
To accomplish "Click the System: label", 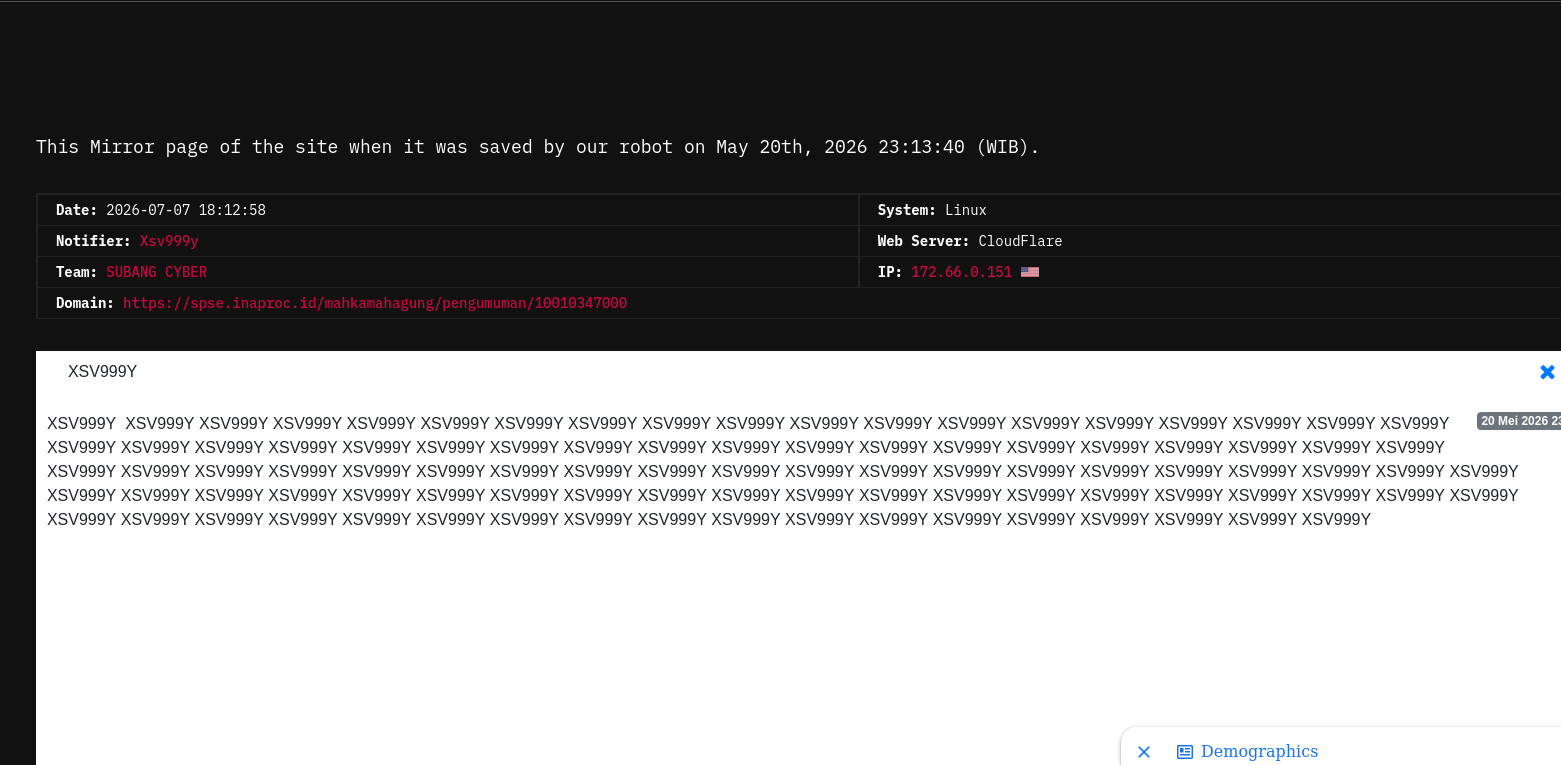I will tap(907, 210).
